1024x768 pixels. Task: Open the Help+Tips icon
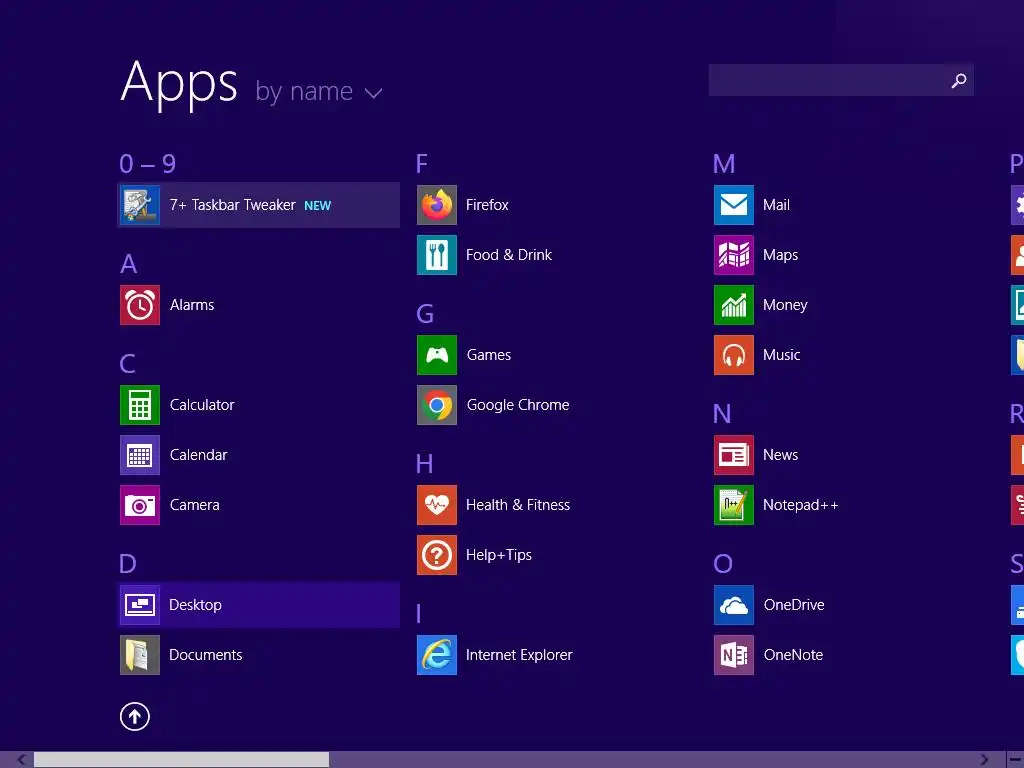437,555
